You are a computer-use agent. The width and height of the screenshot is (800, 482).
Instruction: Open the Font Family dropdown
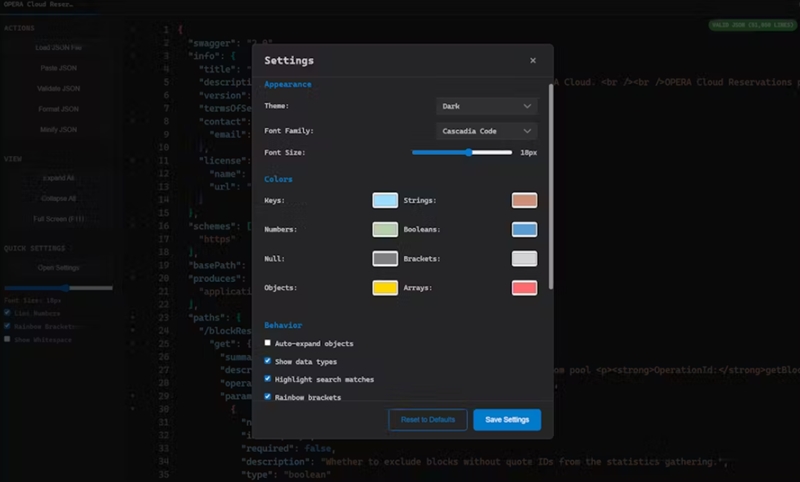tap(486, 131)
